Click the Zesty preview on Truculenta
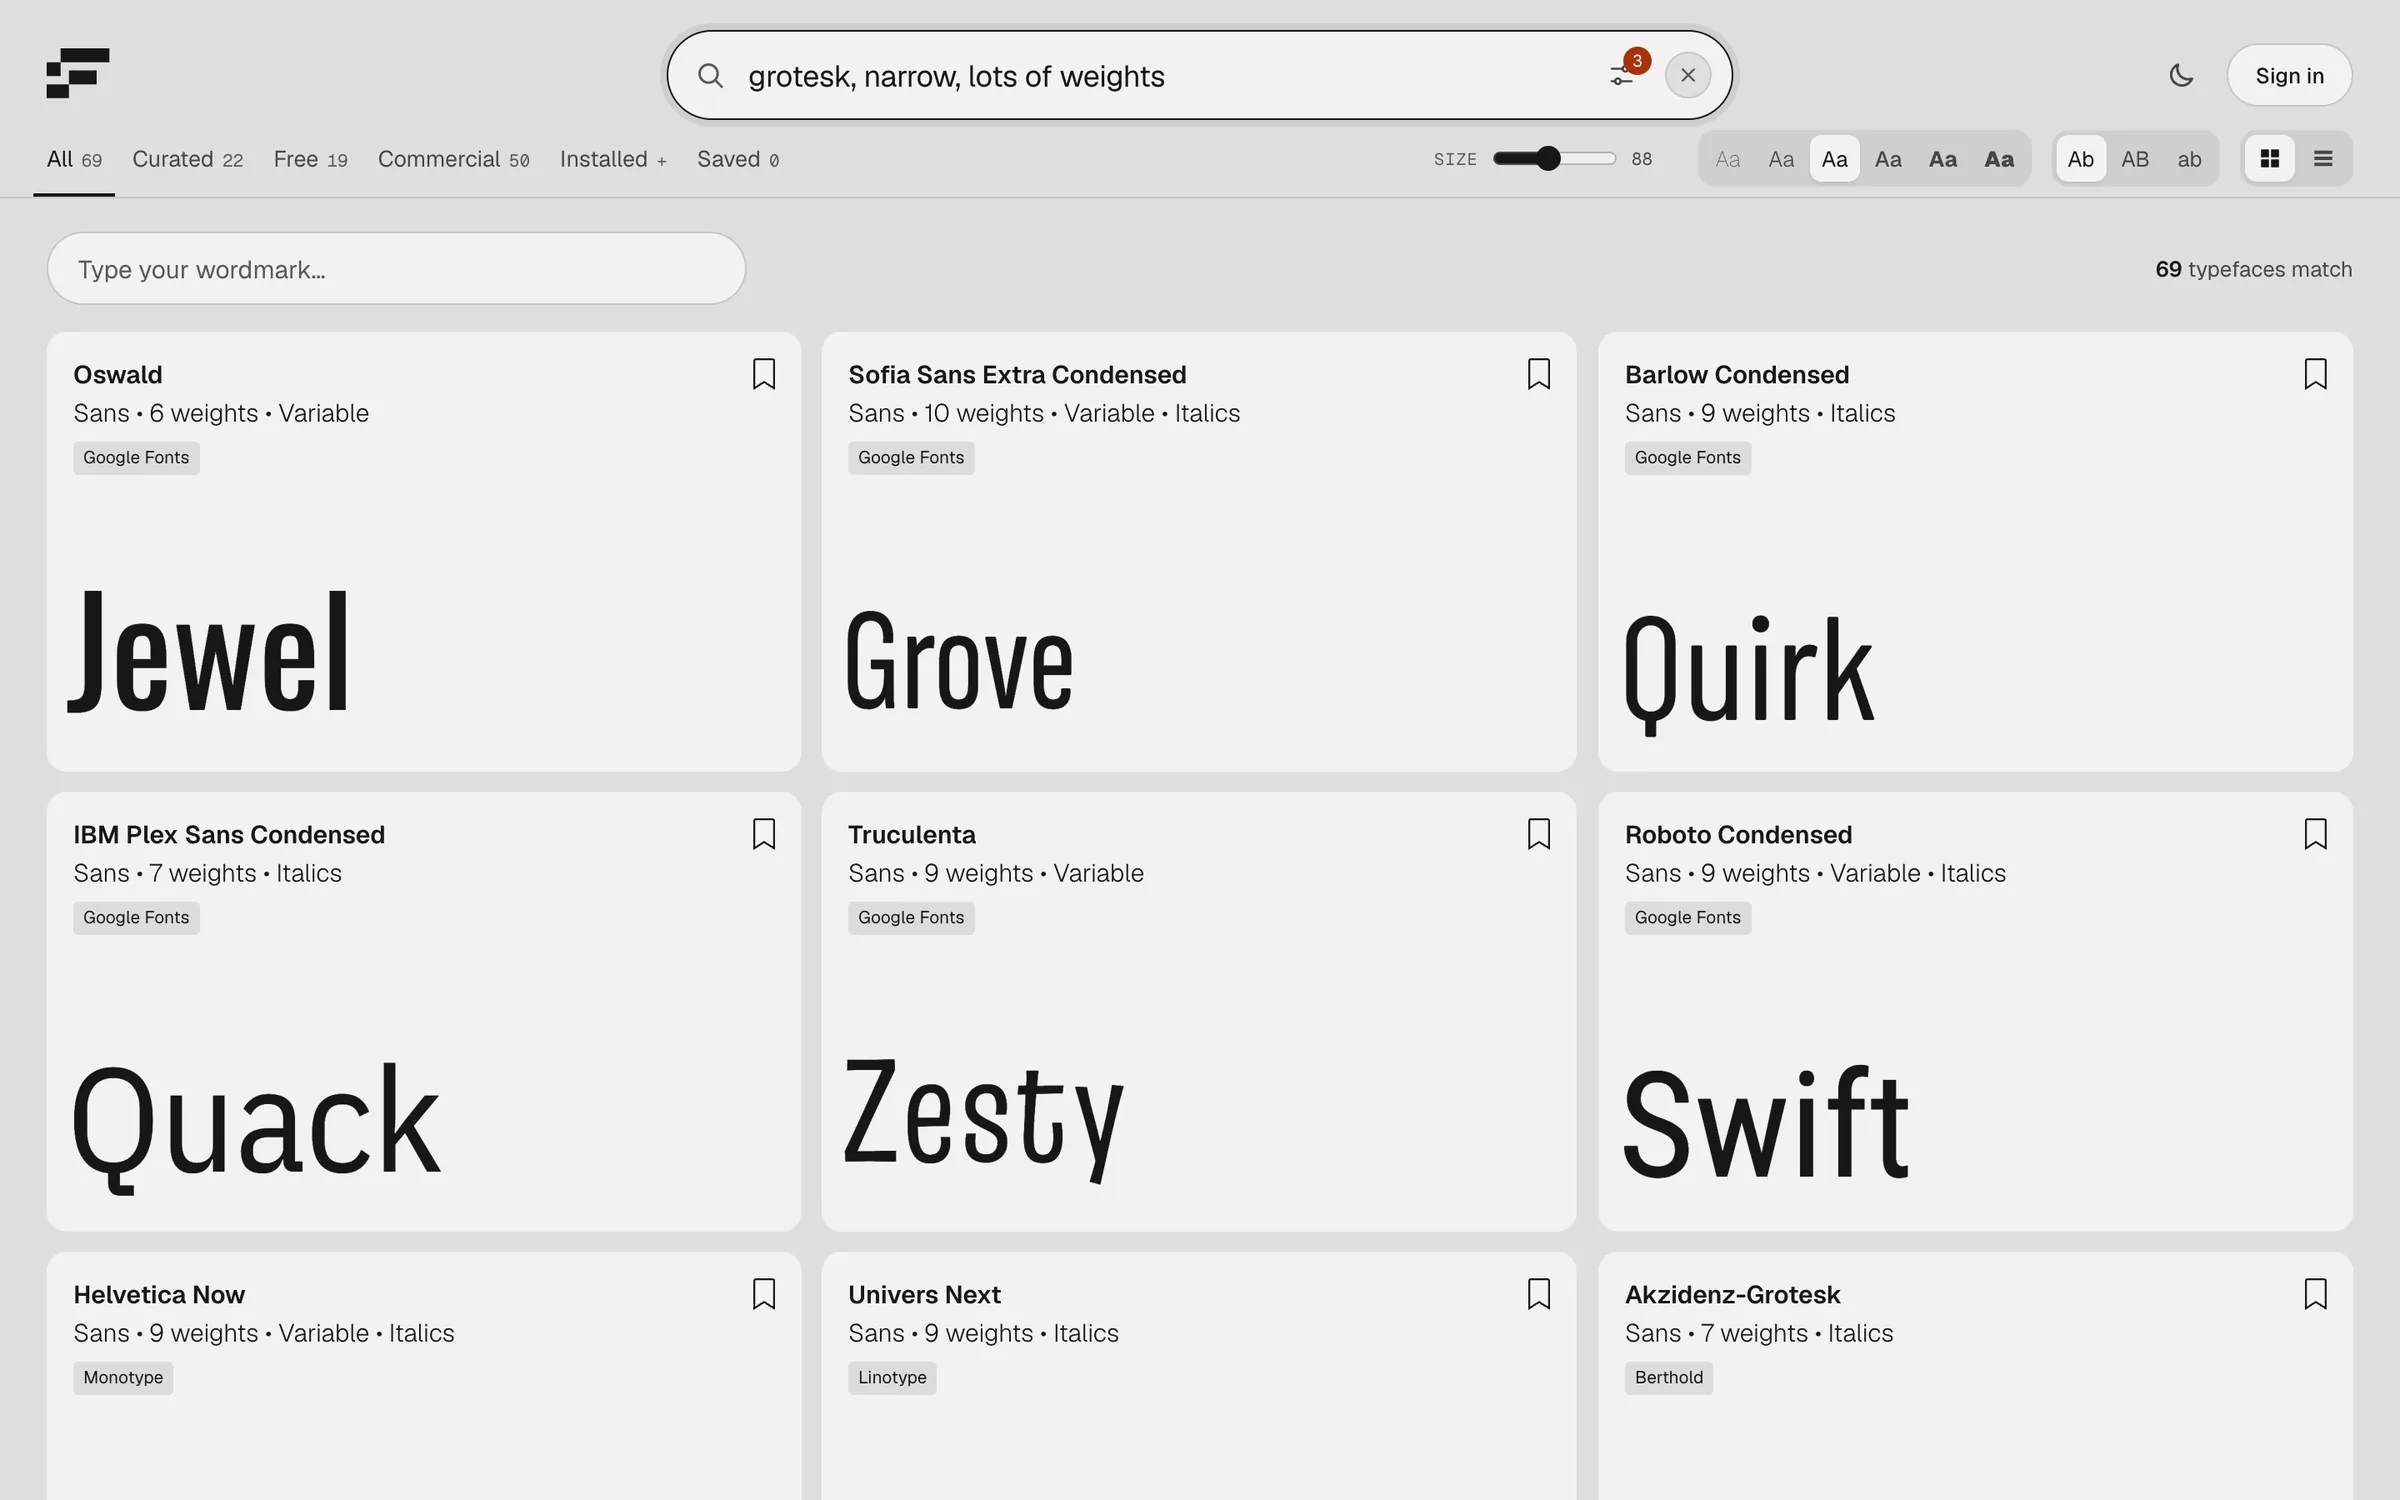The image size is (2400, 1500). pos(985,1120)
